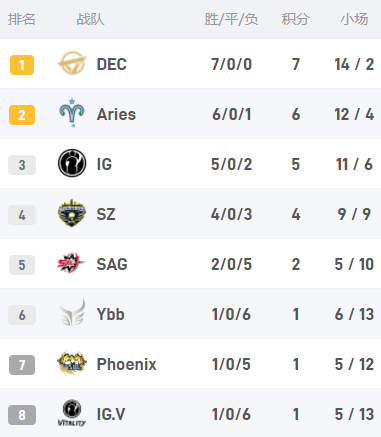Click the SAG team logo

coord(71,263)
